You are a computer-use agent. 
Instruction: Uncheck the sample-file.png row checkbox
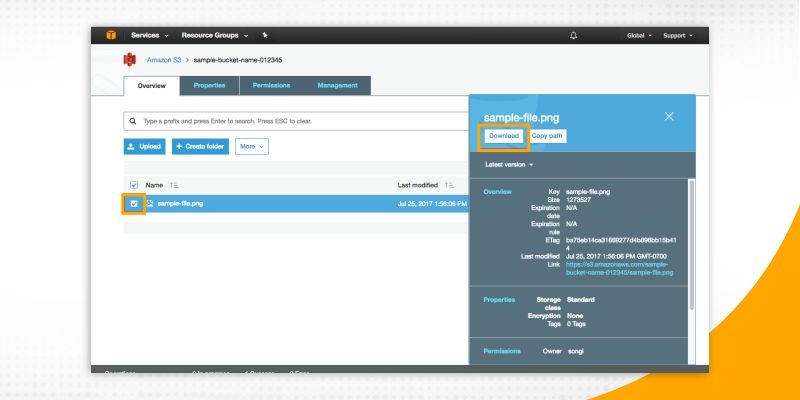click(134, 203)
